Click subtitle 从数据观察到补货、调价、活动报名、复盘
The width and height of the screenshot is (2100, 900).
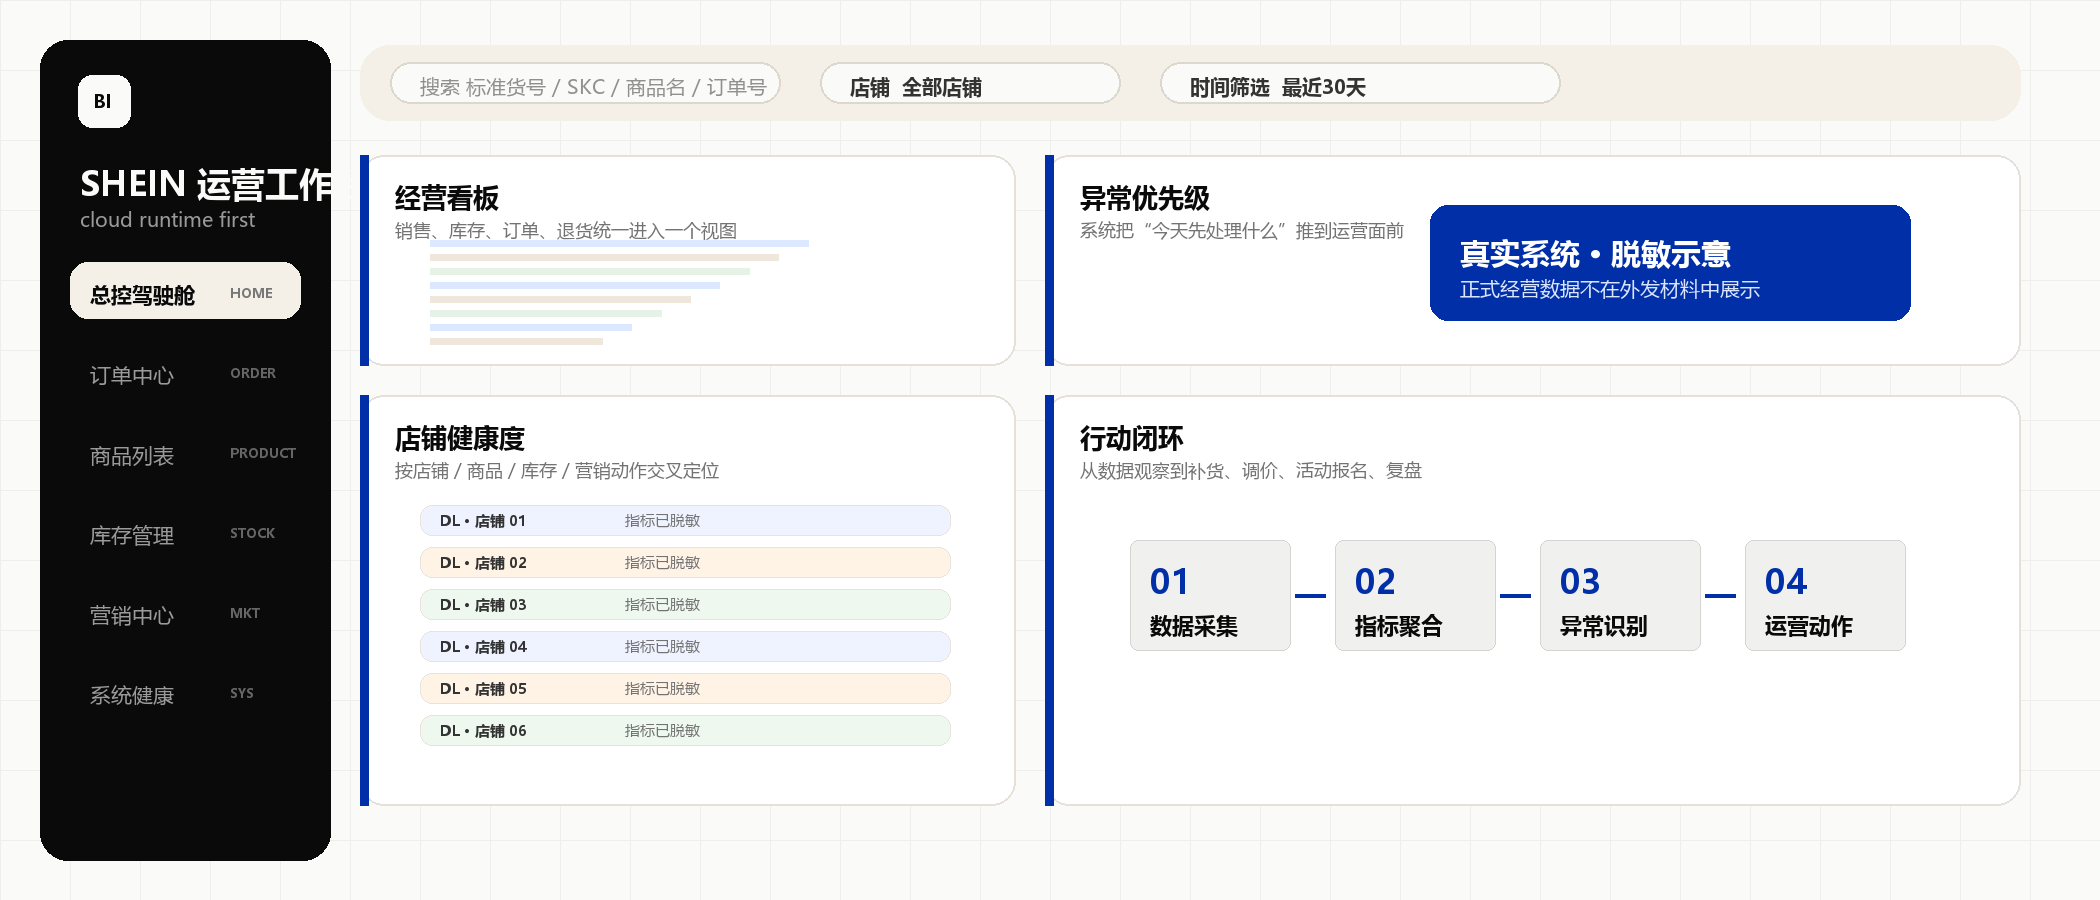(1250, 471)
